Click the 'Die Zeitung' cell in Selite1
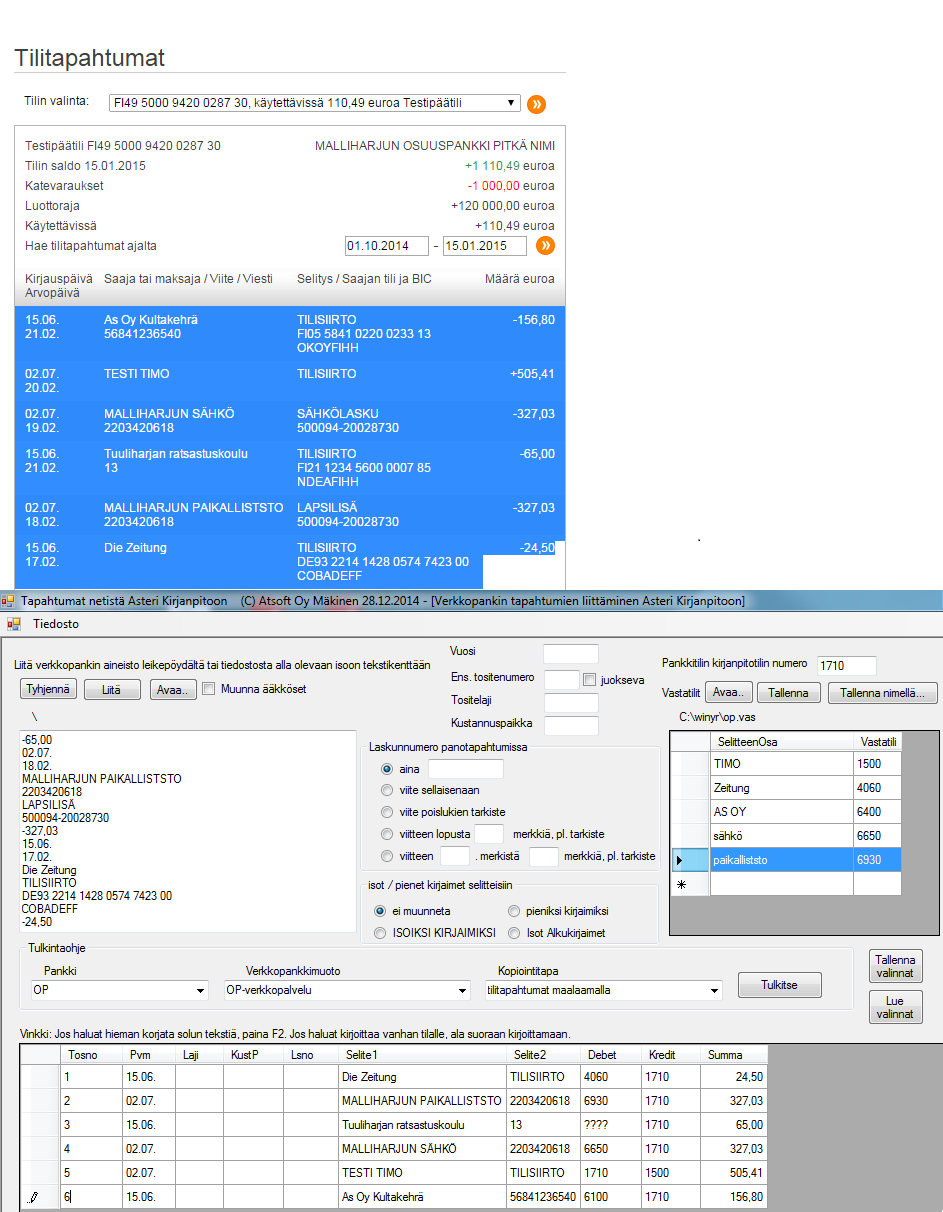 pos(423,1077)
